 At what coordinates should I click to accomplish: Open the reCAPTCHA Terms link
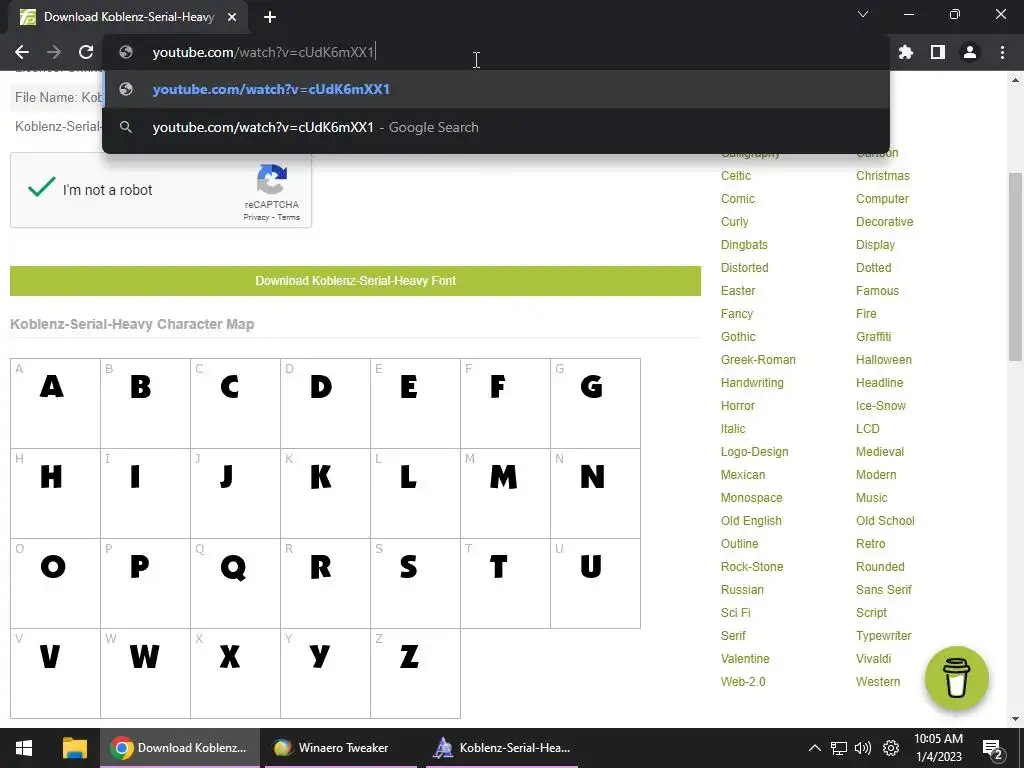(x=289, y=217)
